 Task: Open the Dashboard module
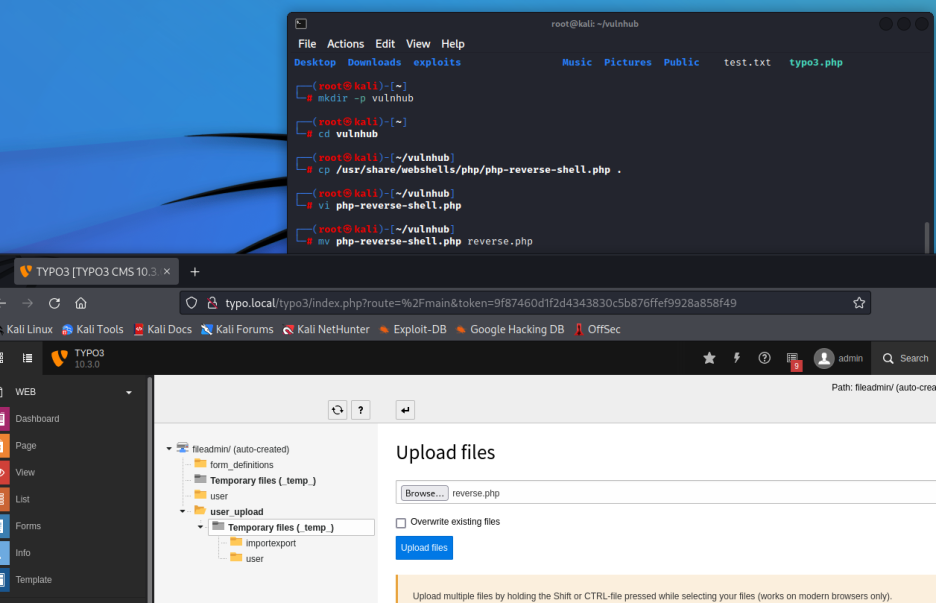pos(37,419)
